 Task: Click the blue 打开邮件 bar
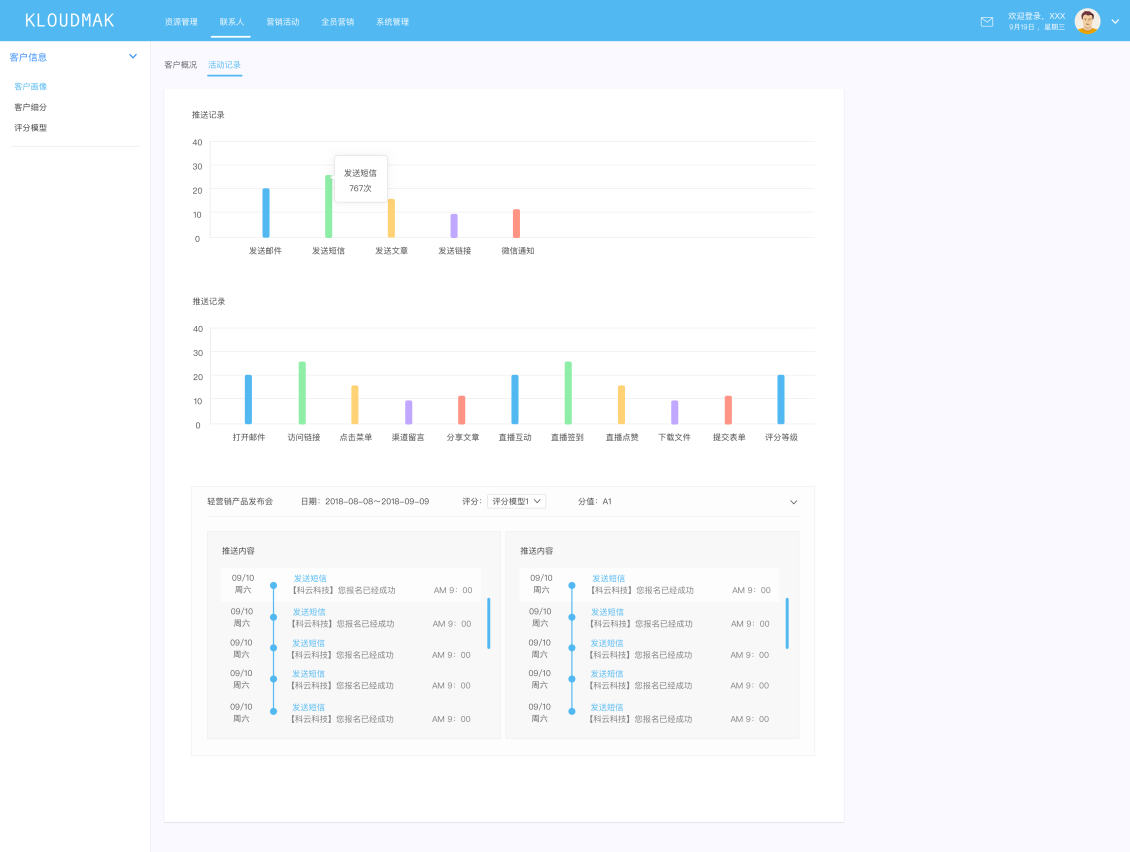[x=249, y=399]
